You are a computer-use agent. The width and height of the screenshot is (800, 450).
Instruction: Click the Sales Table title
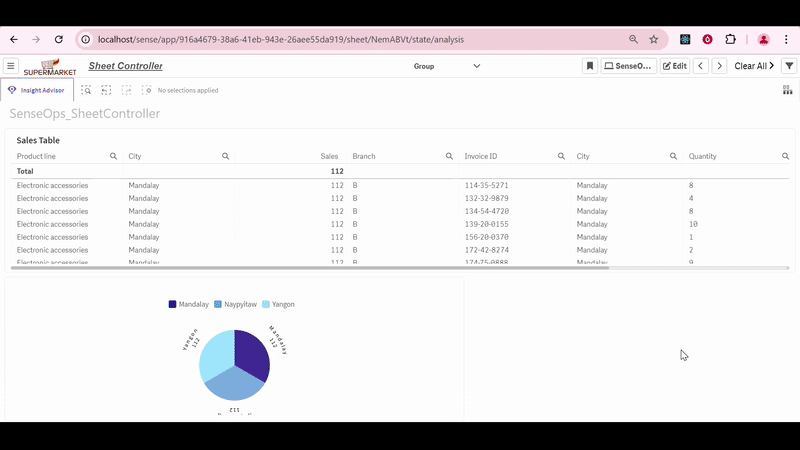pyautogui.click(x=38, y=140)
